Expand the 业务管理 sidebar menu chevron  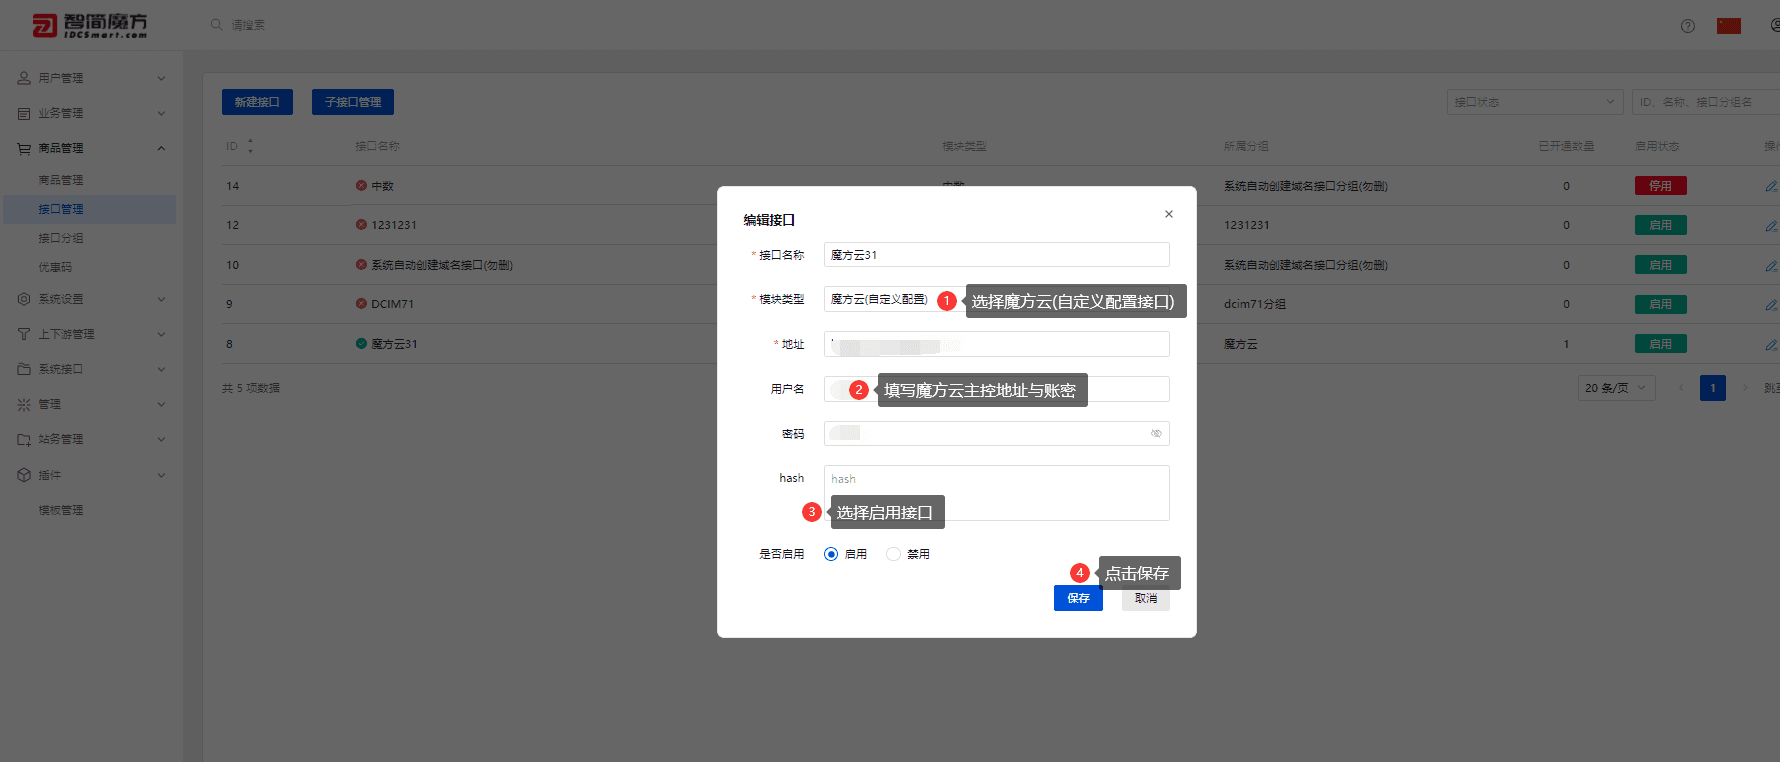coord(161,113)
